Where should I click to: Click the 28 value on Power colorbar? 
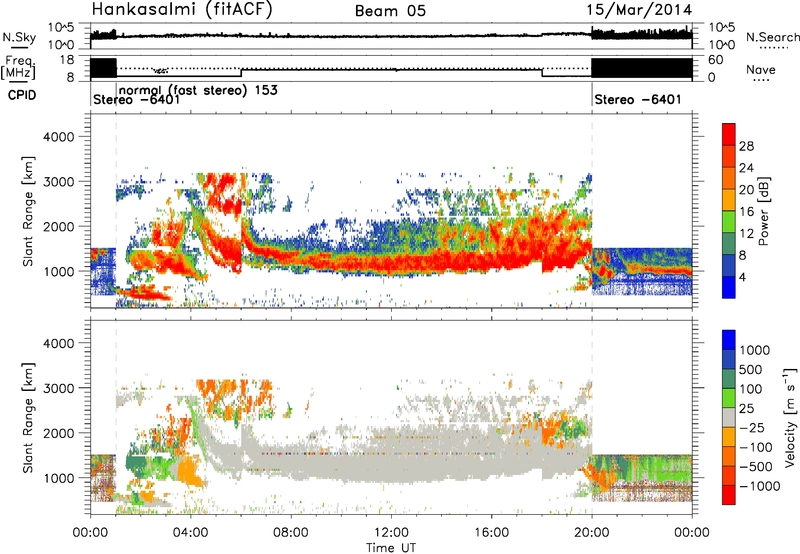[x=746, y=146]
